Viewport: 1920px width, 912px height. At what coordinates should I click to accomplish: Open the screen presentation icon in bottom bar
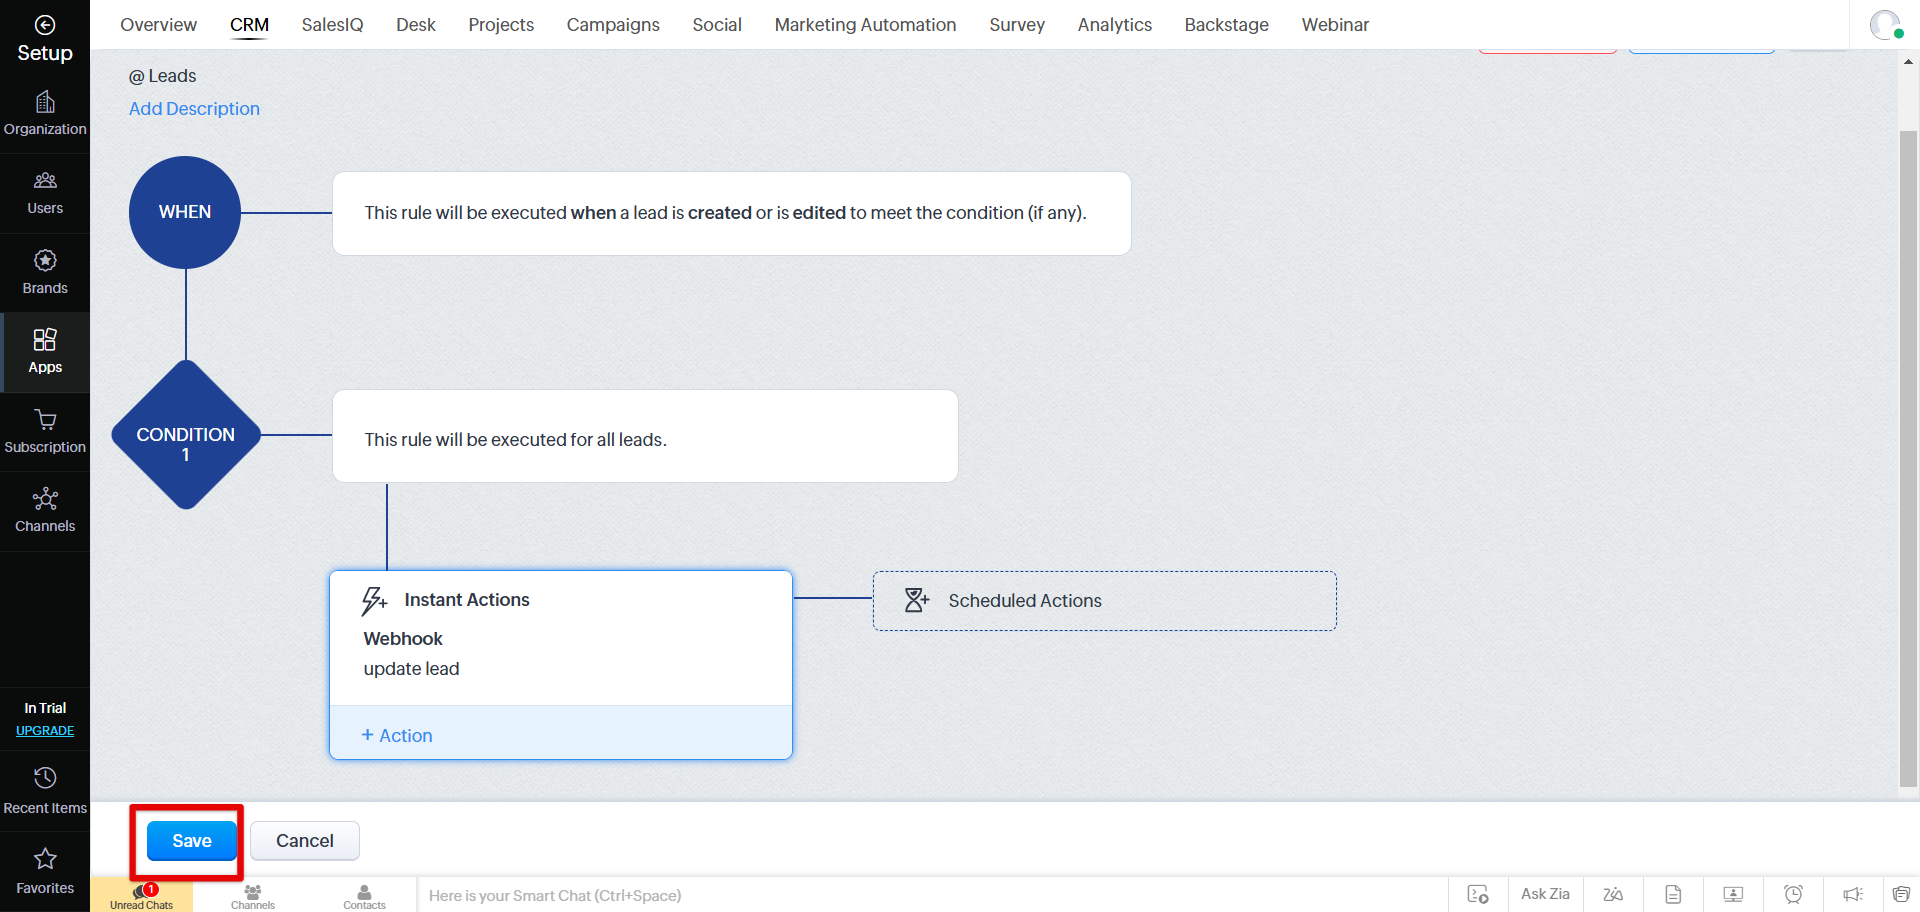click(1733, 894)
